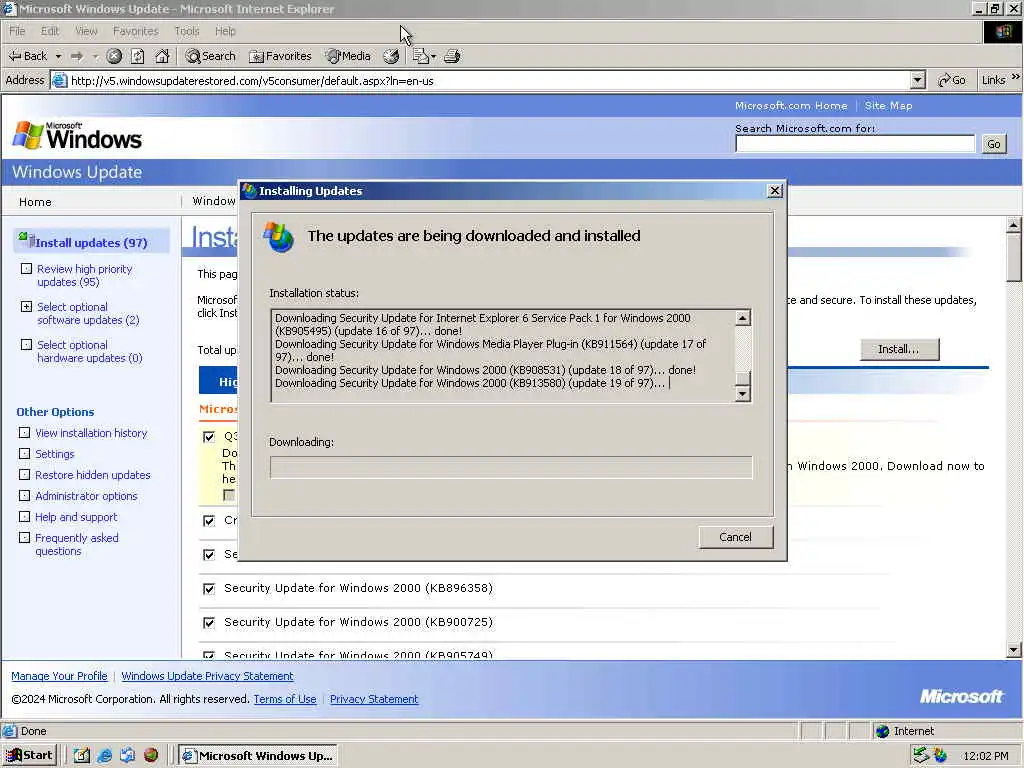Expand Select optional software updates plus box
1024x768 pixels.
coord(26,306)
